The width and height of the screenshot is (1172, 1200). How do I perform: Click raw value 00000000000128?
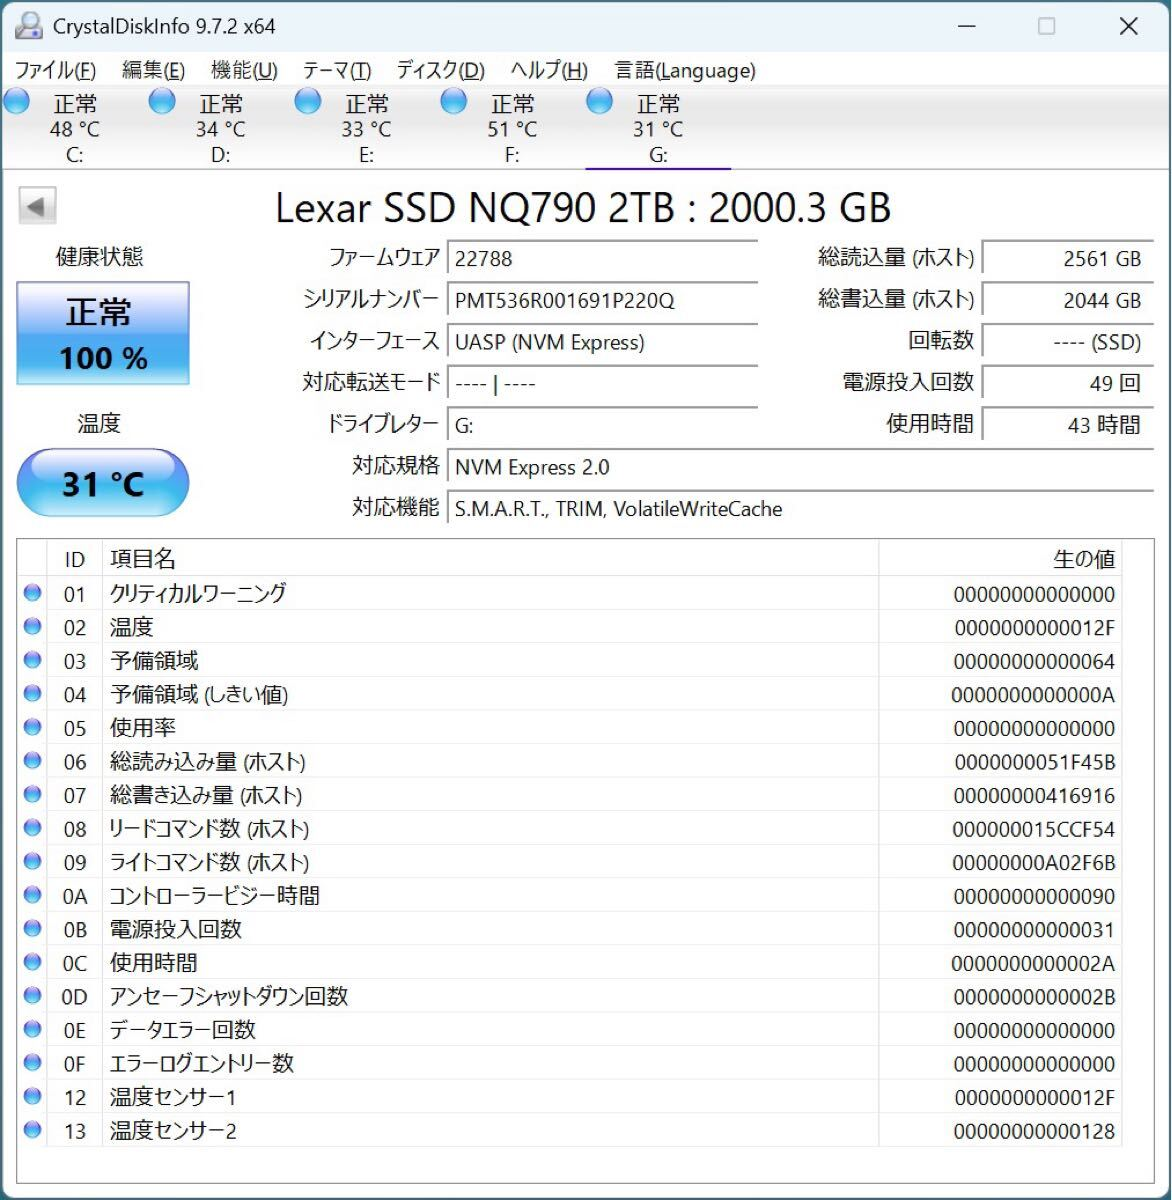(1034, 1131)
